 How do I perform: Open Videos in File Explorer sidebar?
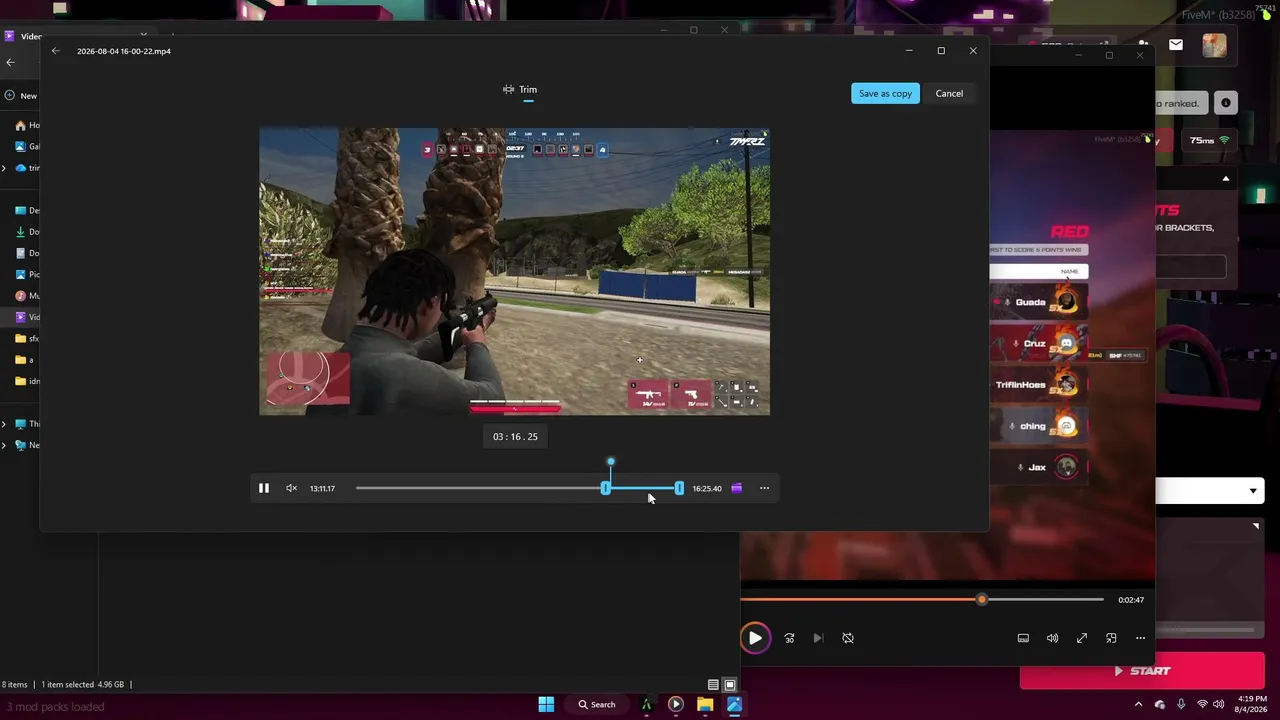pyautogui.click(x=27, y=317)
